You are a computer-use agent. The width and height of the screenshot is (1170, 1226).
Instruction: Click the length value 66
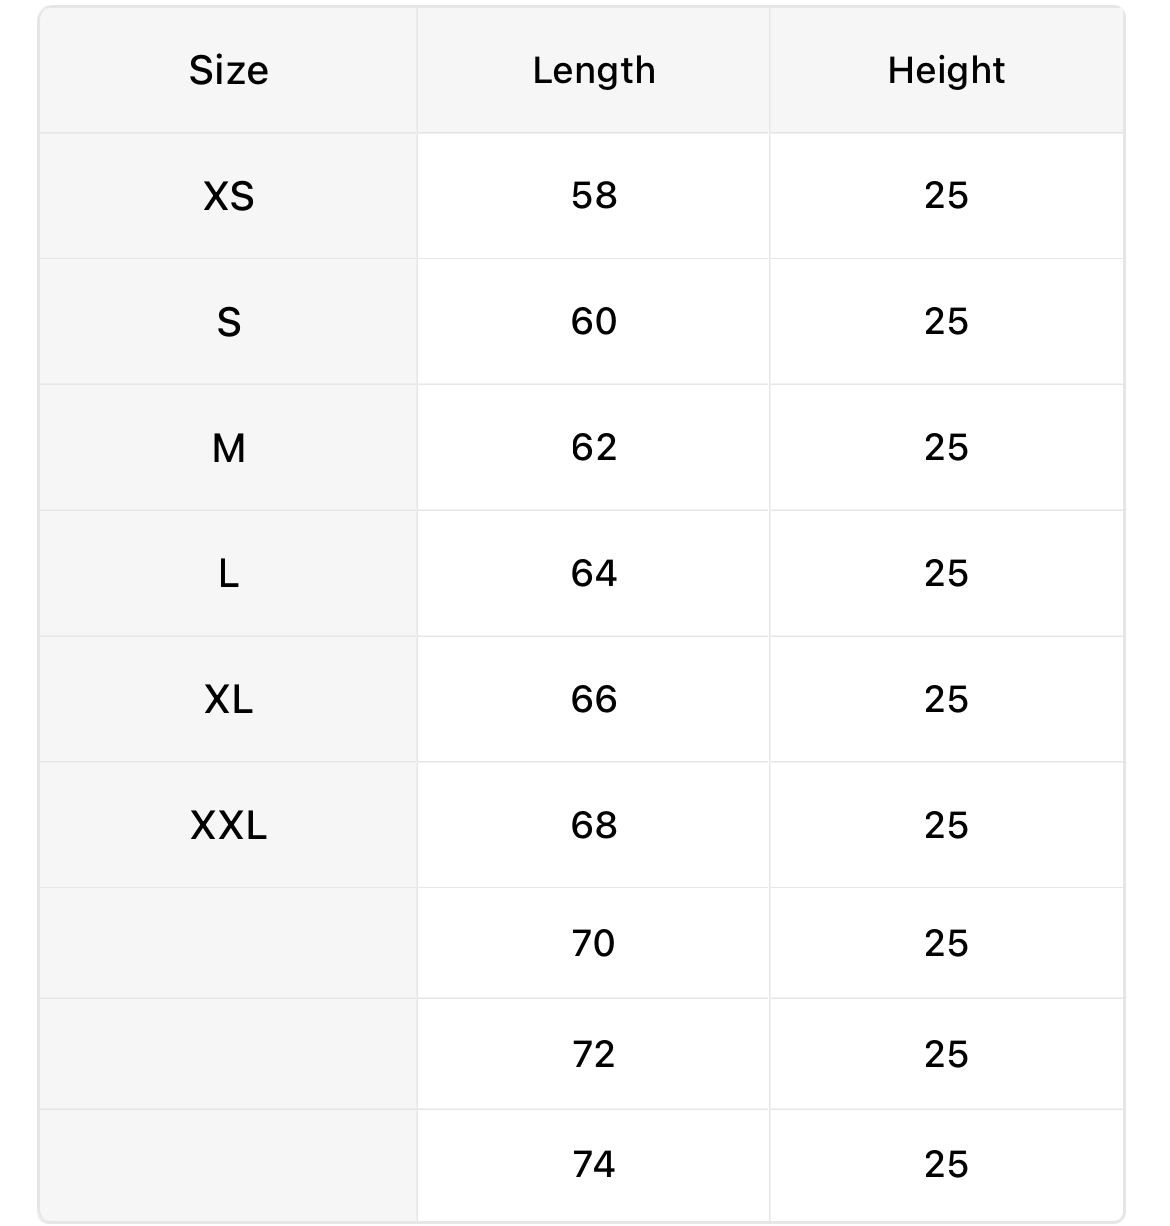tap(594, 700)
